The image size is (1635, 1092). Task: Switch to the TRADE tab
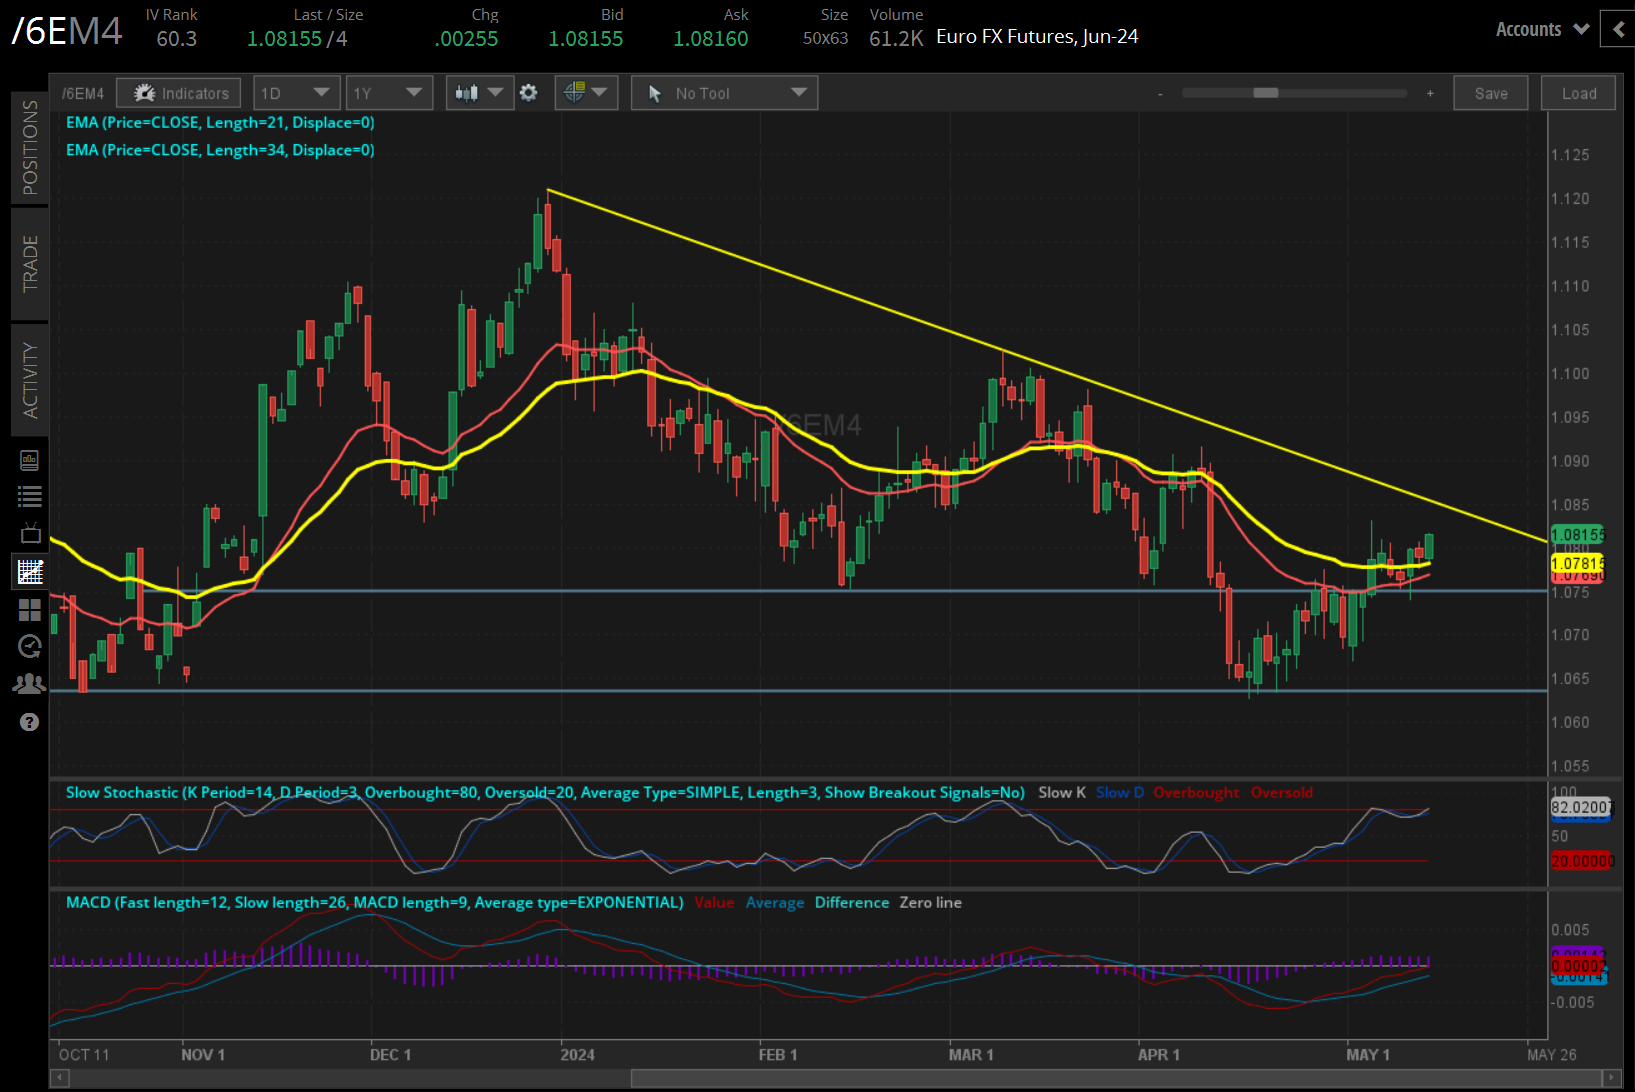pyautogui.click(x=30, y=264)
